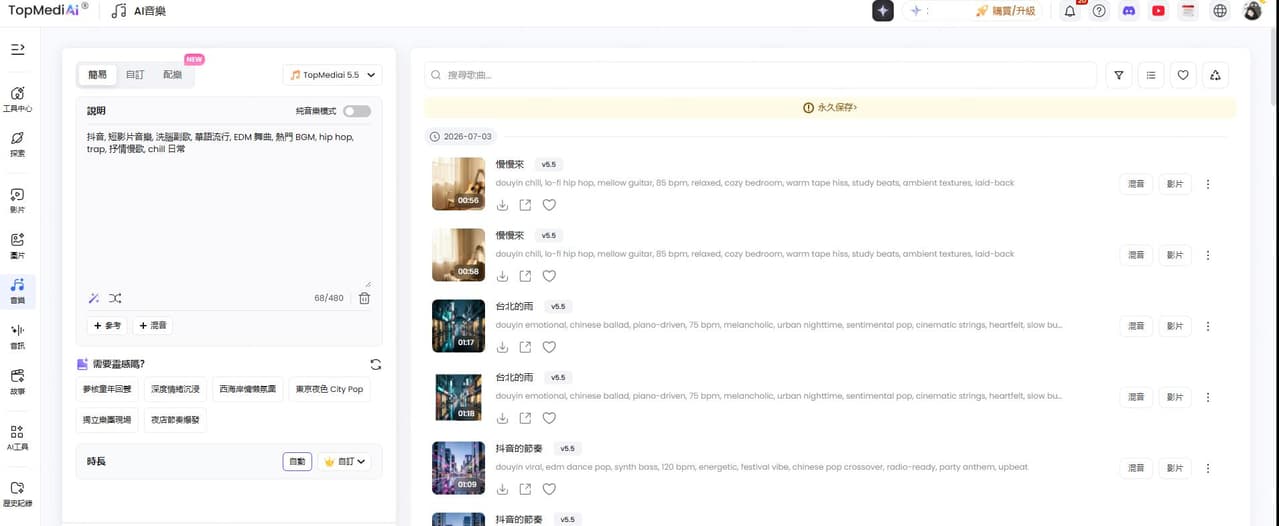Toggle 純音樂模式 switch
This screenshot has width=1279, height=526.
tap(357, 111)
